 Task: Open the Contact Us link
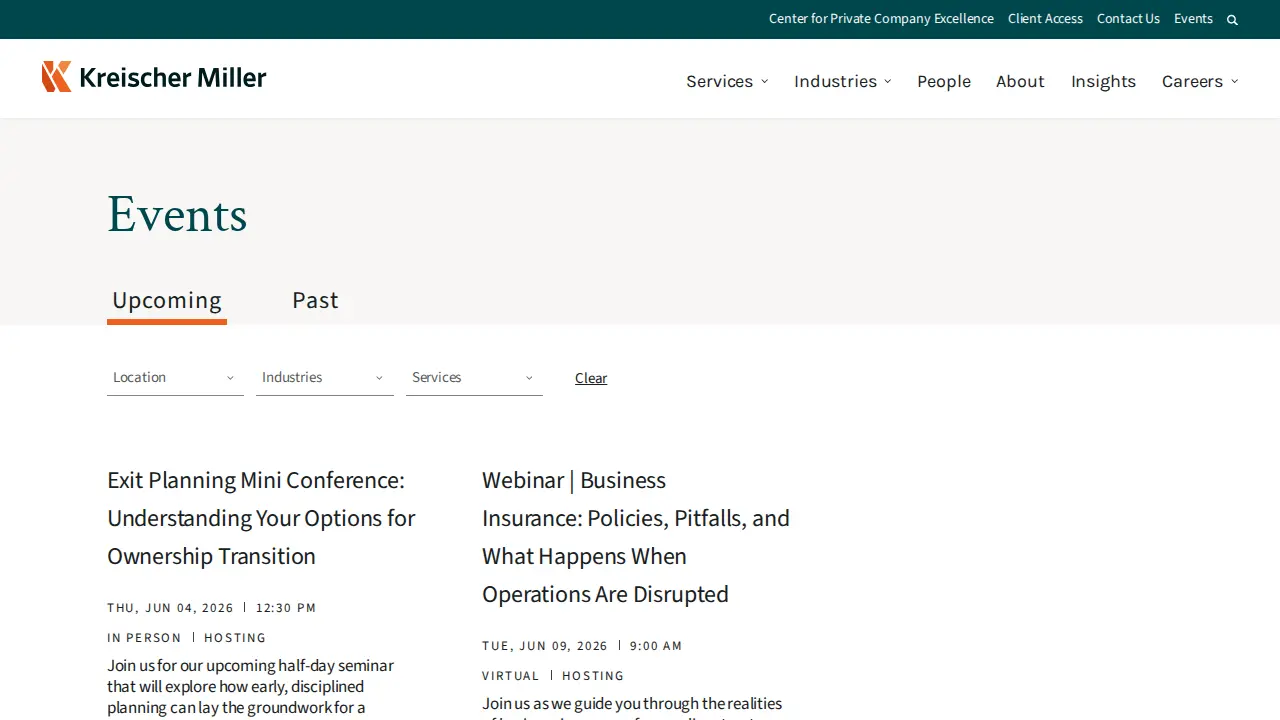click(1128, 19)
